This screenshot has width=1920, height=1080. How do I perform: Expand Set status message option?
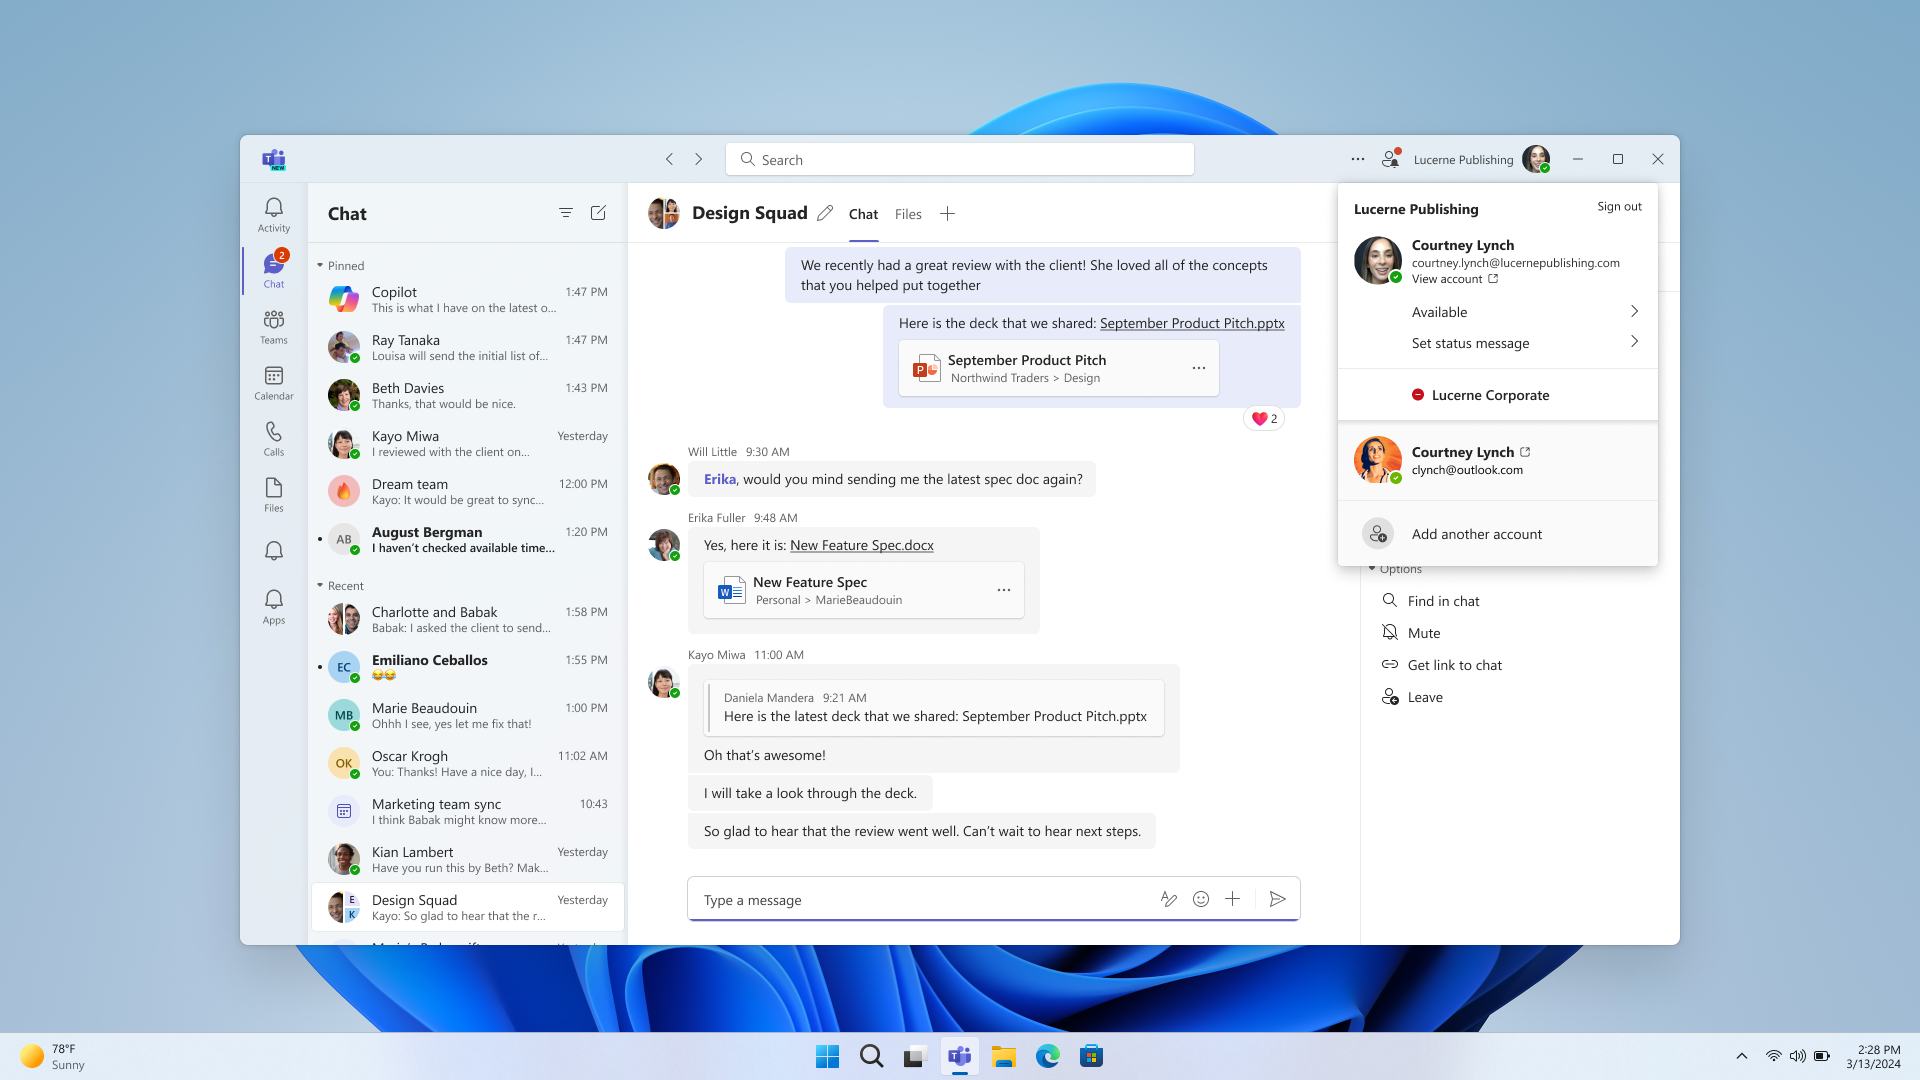pos(1633,343)
